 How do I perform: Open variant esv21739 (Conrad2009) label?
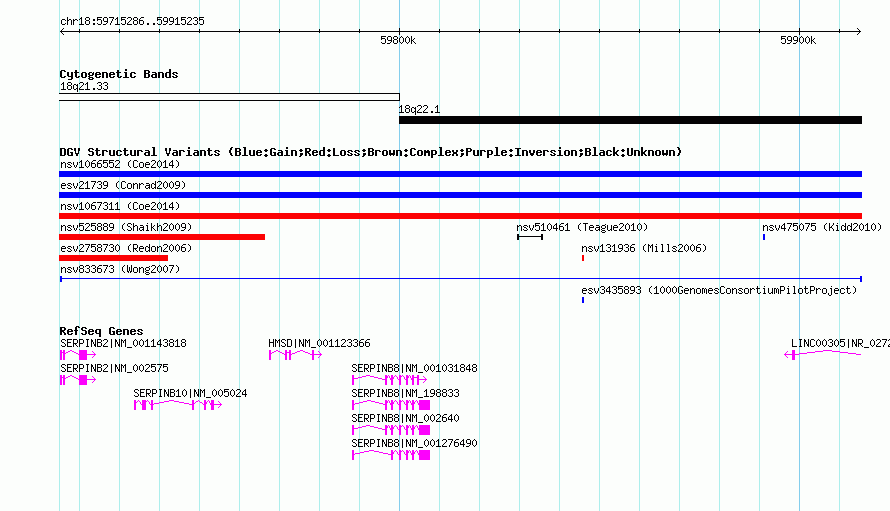(x=123, y=185)
